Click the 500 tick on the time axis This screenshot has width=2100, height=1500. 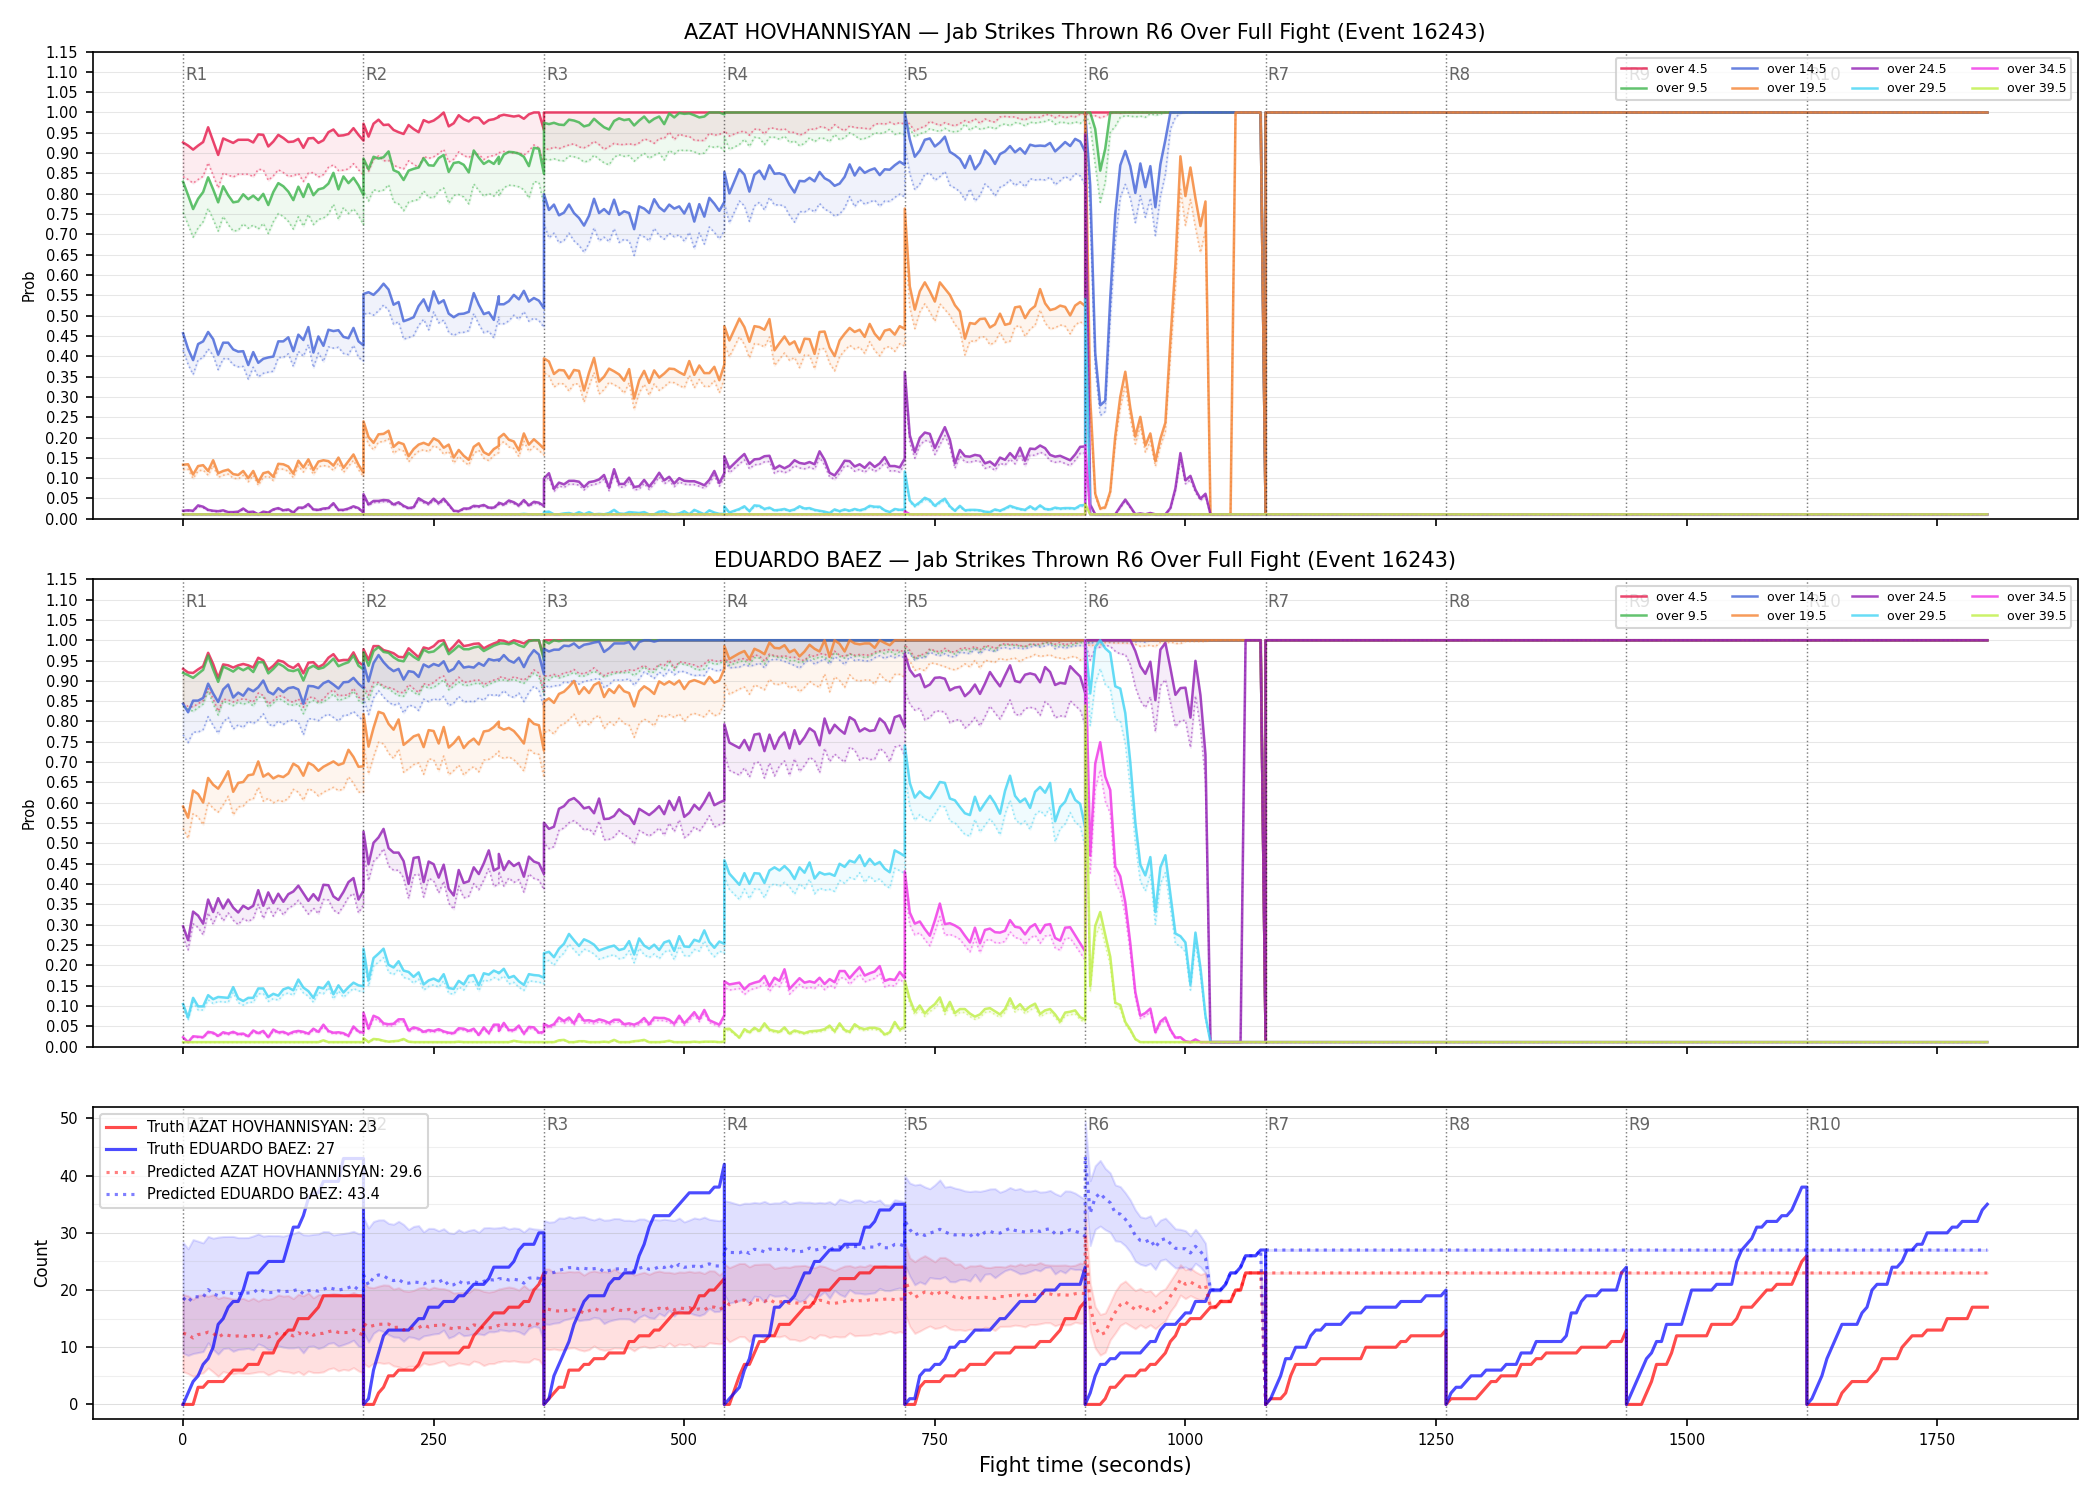pyautogui.click(x=684, y=1440)
